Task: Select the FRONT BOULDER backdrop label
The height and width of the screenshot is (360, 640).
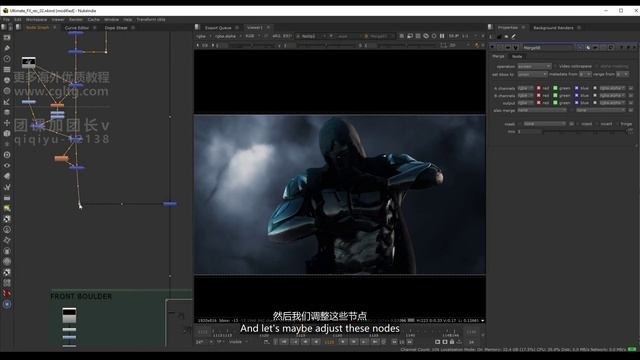Action: (81, 296)
